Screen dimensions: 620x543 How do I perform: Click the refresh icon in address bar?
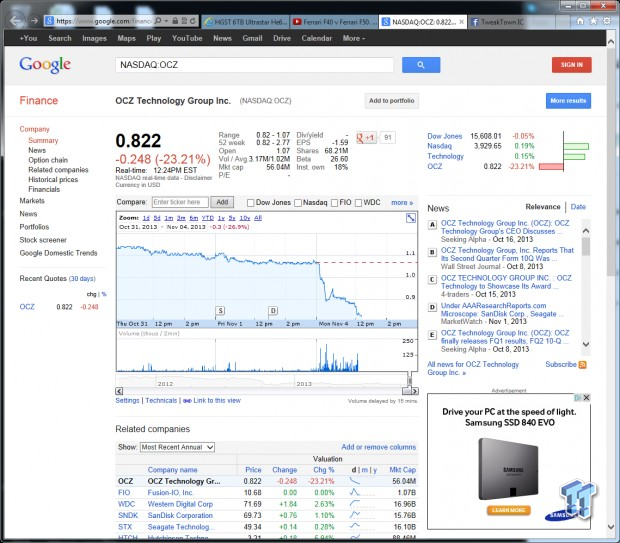(193, 21)
